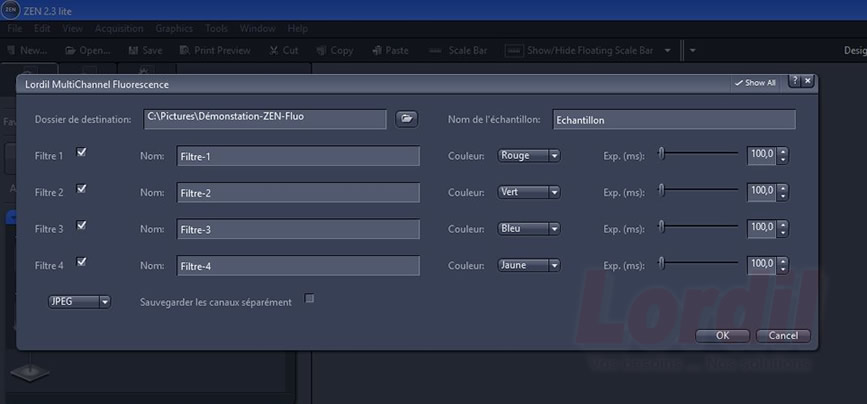Viewport: 867px width, 404px height.
Task: Open the Help menu
Action: tap(297, 28)
